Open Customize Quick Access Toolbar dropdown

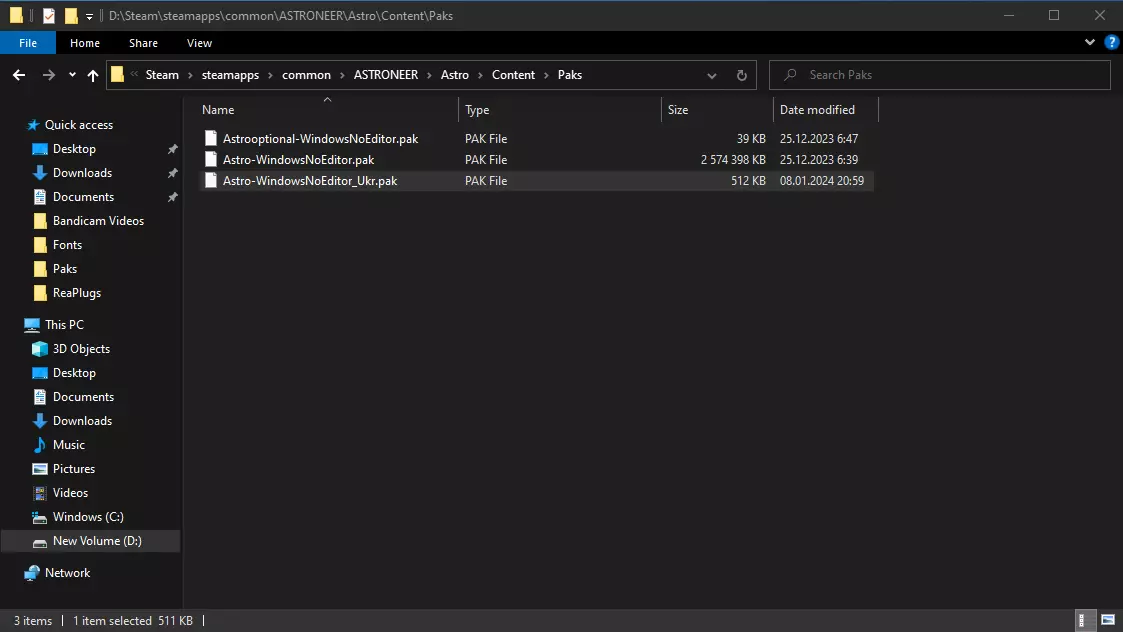[x=89, y=16]
